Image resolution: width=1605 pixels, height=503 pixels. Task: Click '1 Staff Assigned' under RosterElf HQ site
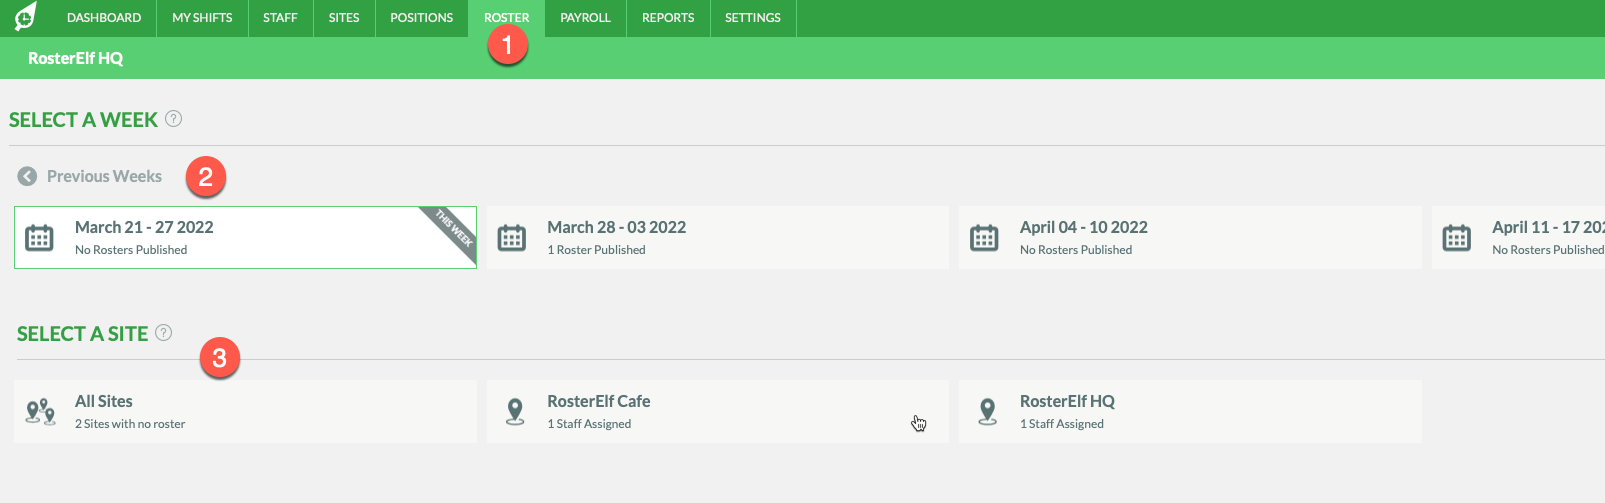point(1062,424)
